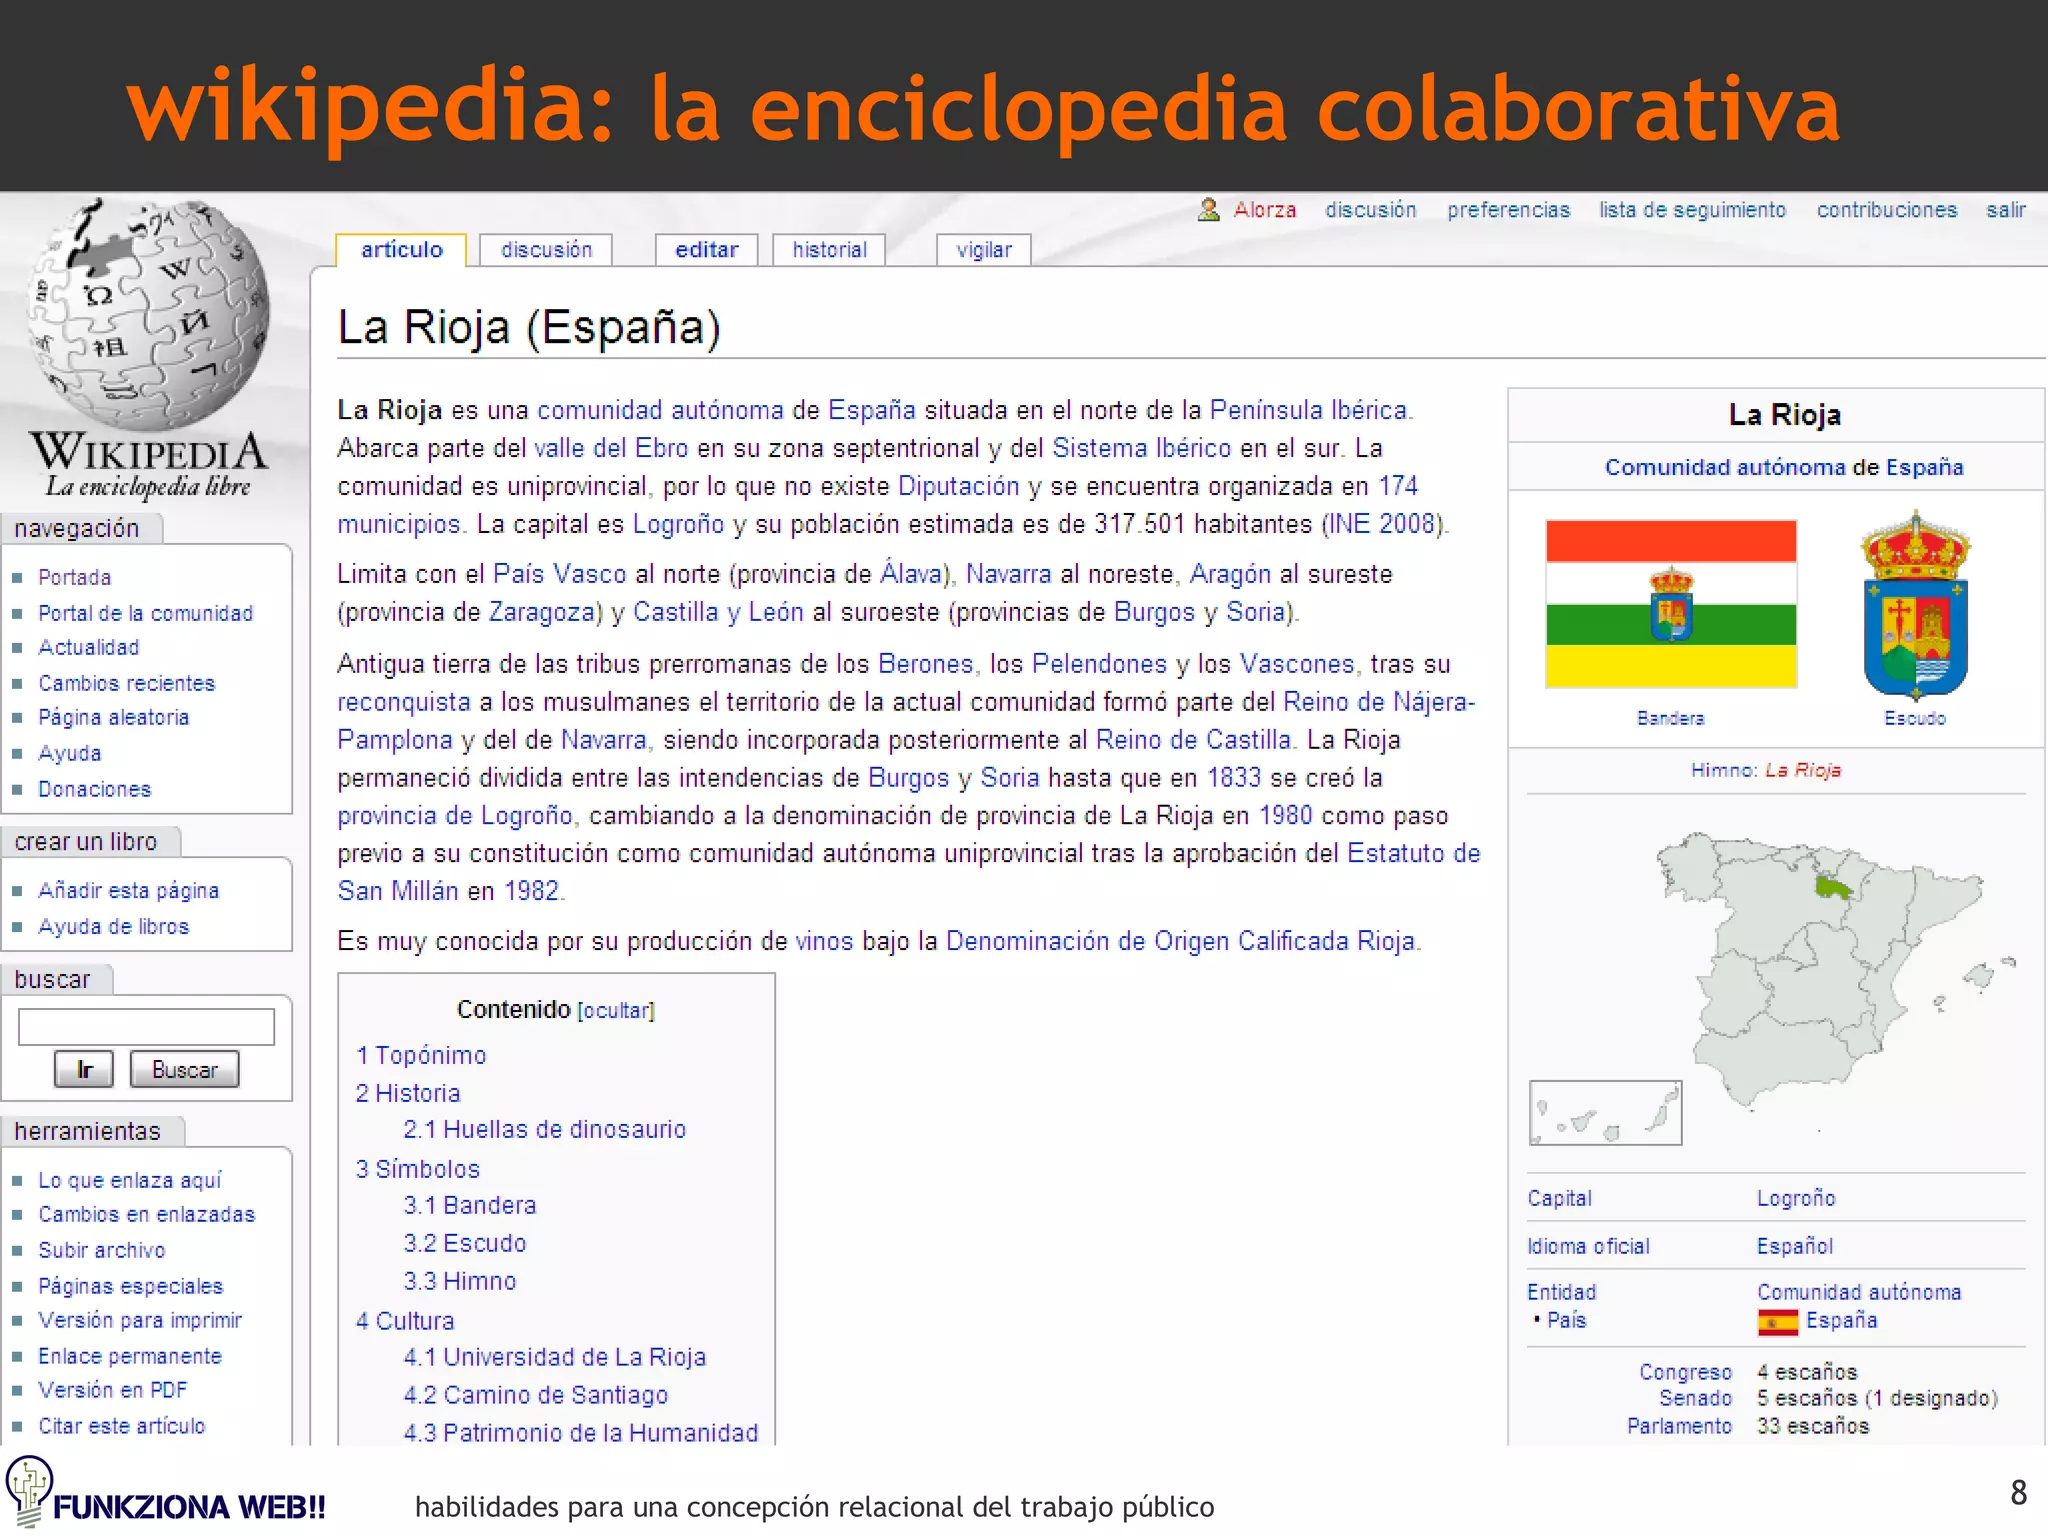Click the user icon beside Alorza
This screenshot has width=2048, height=1536.
[1209, 210]
